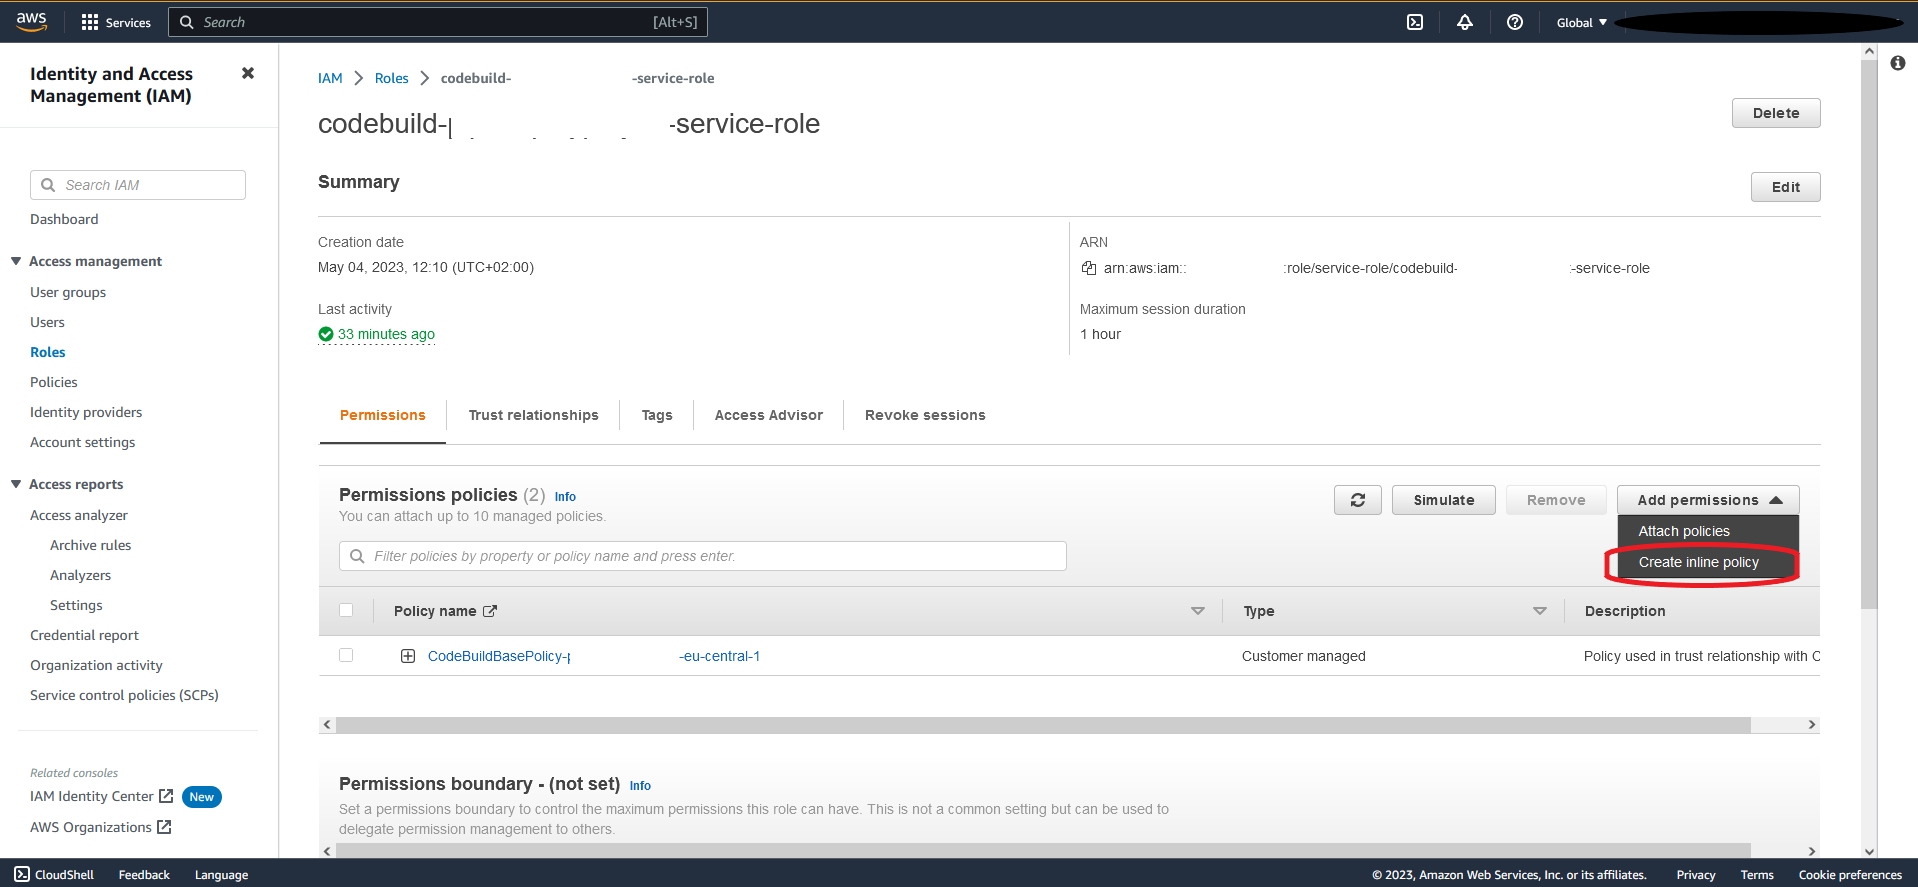Open the Revoke sessions tab
The height and width of the screenshot is (887, 1918).
925,415
